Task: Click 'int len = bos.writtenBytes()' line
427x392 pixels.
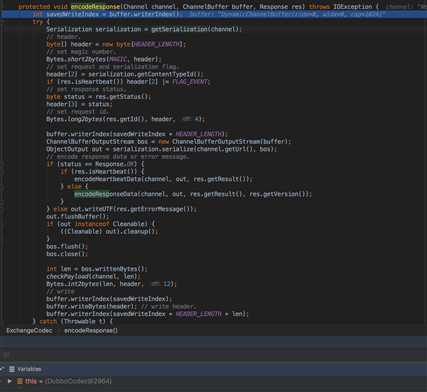Action: (x=97, y=269)
